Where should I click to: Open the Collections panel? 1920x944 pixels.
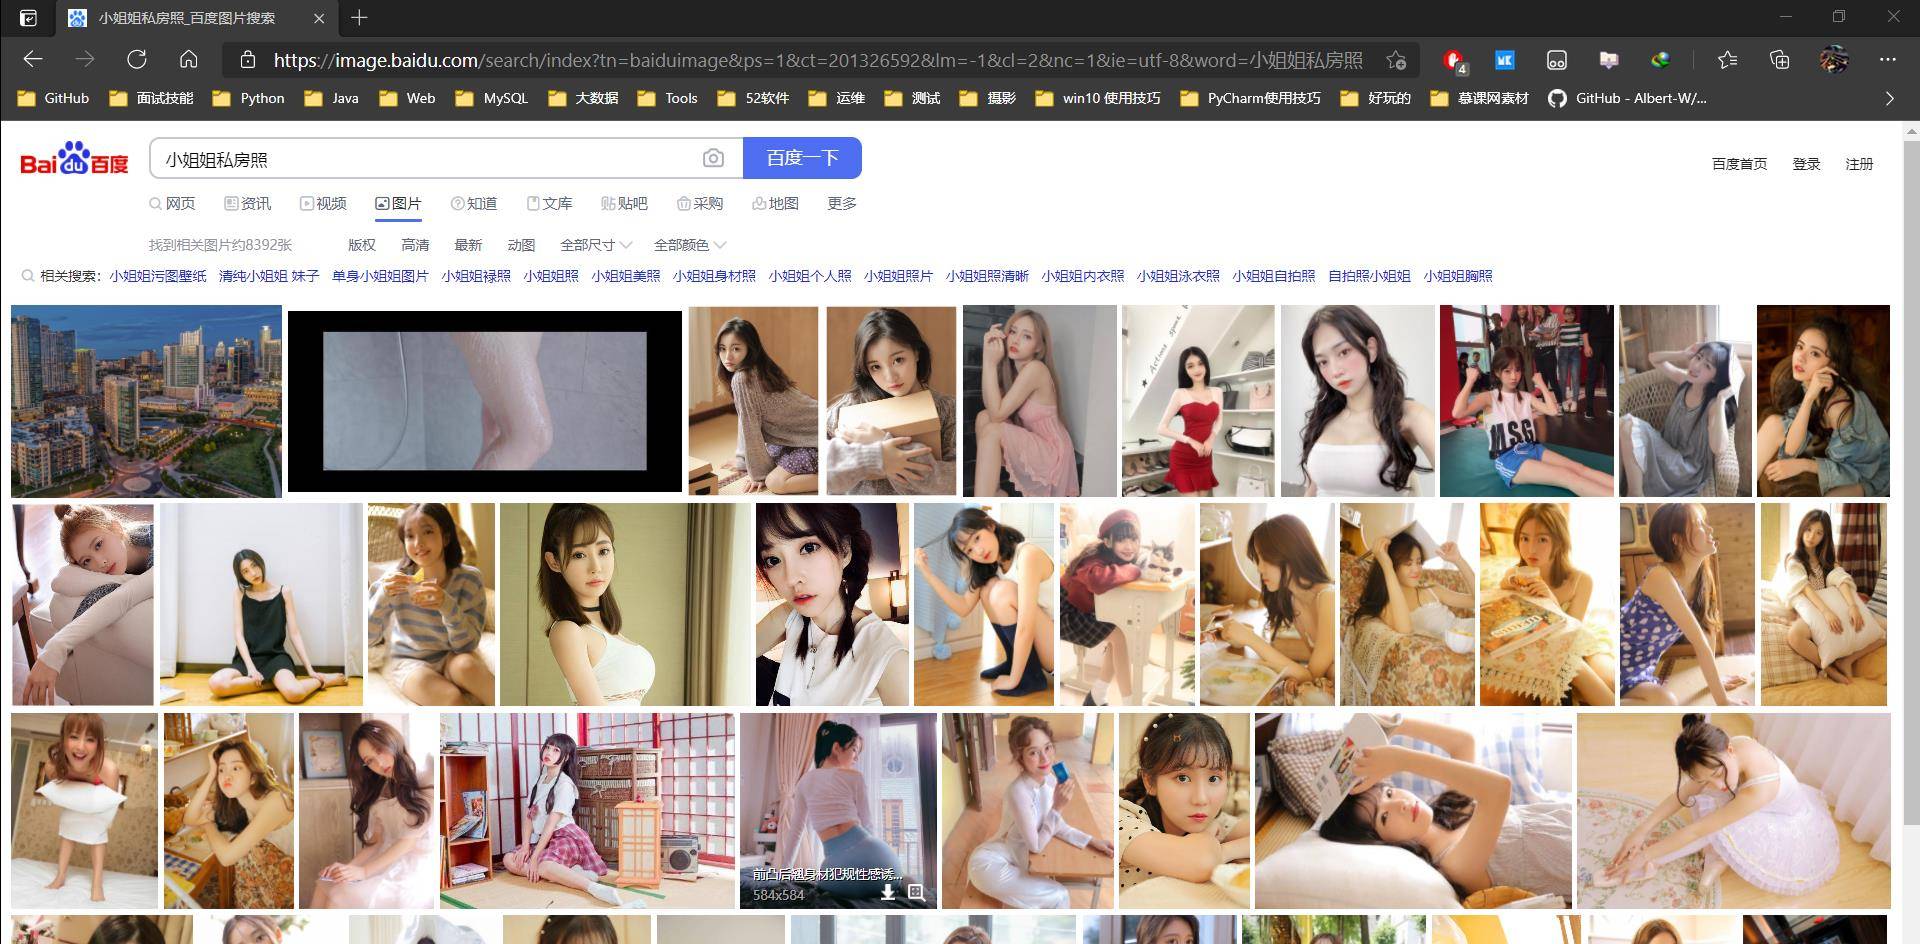click(1780, 60)
